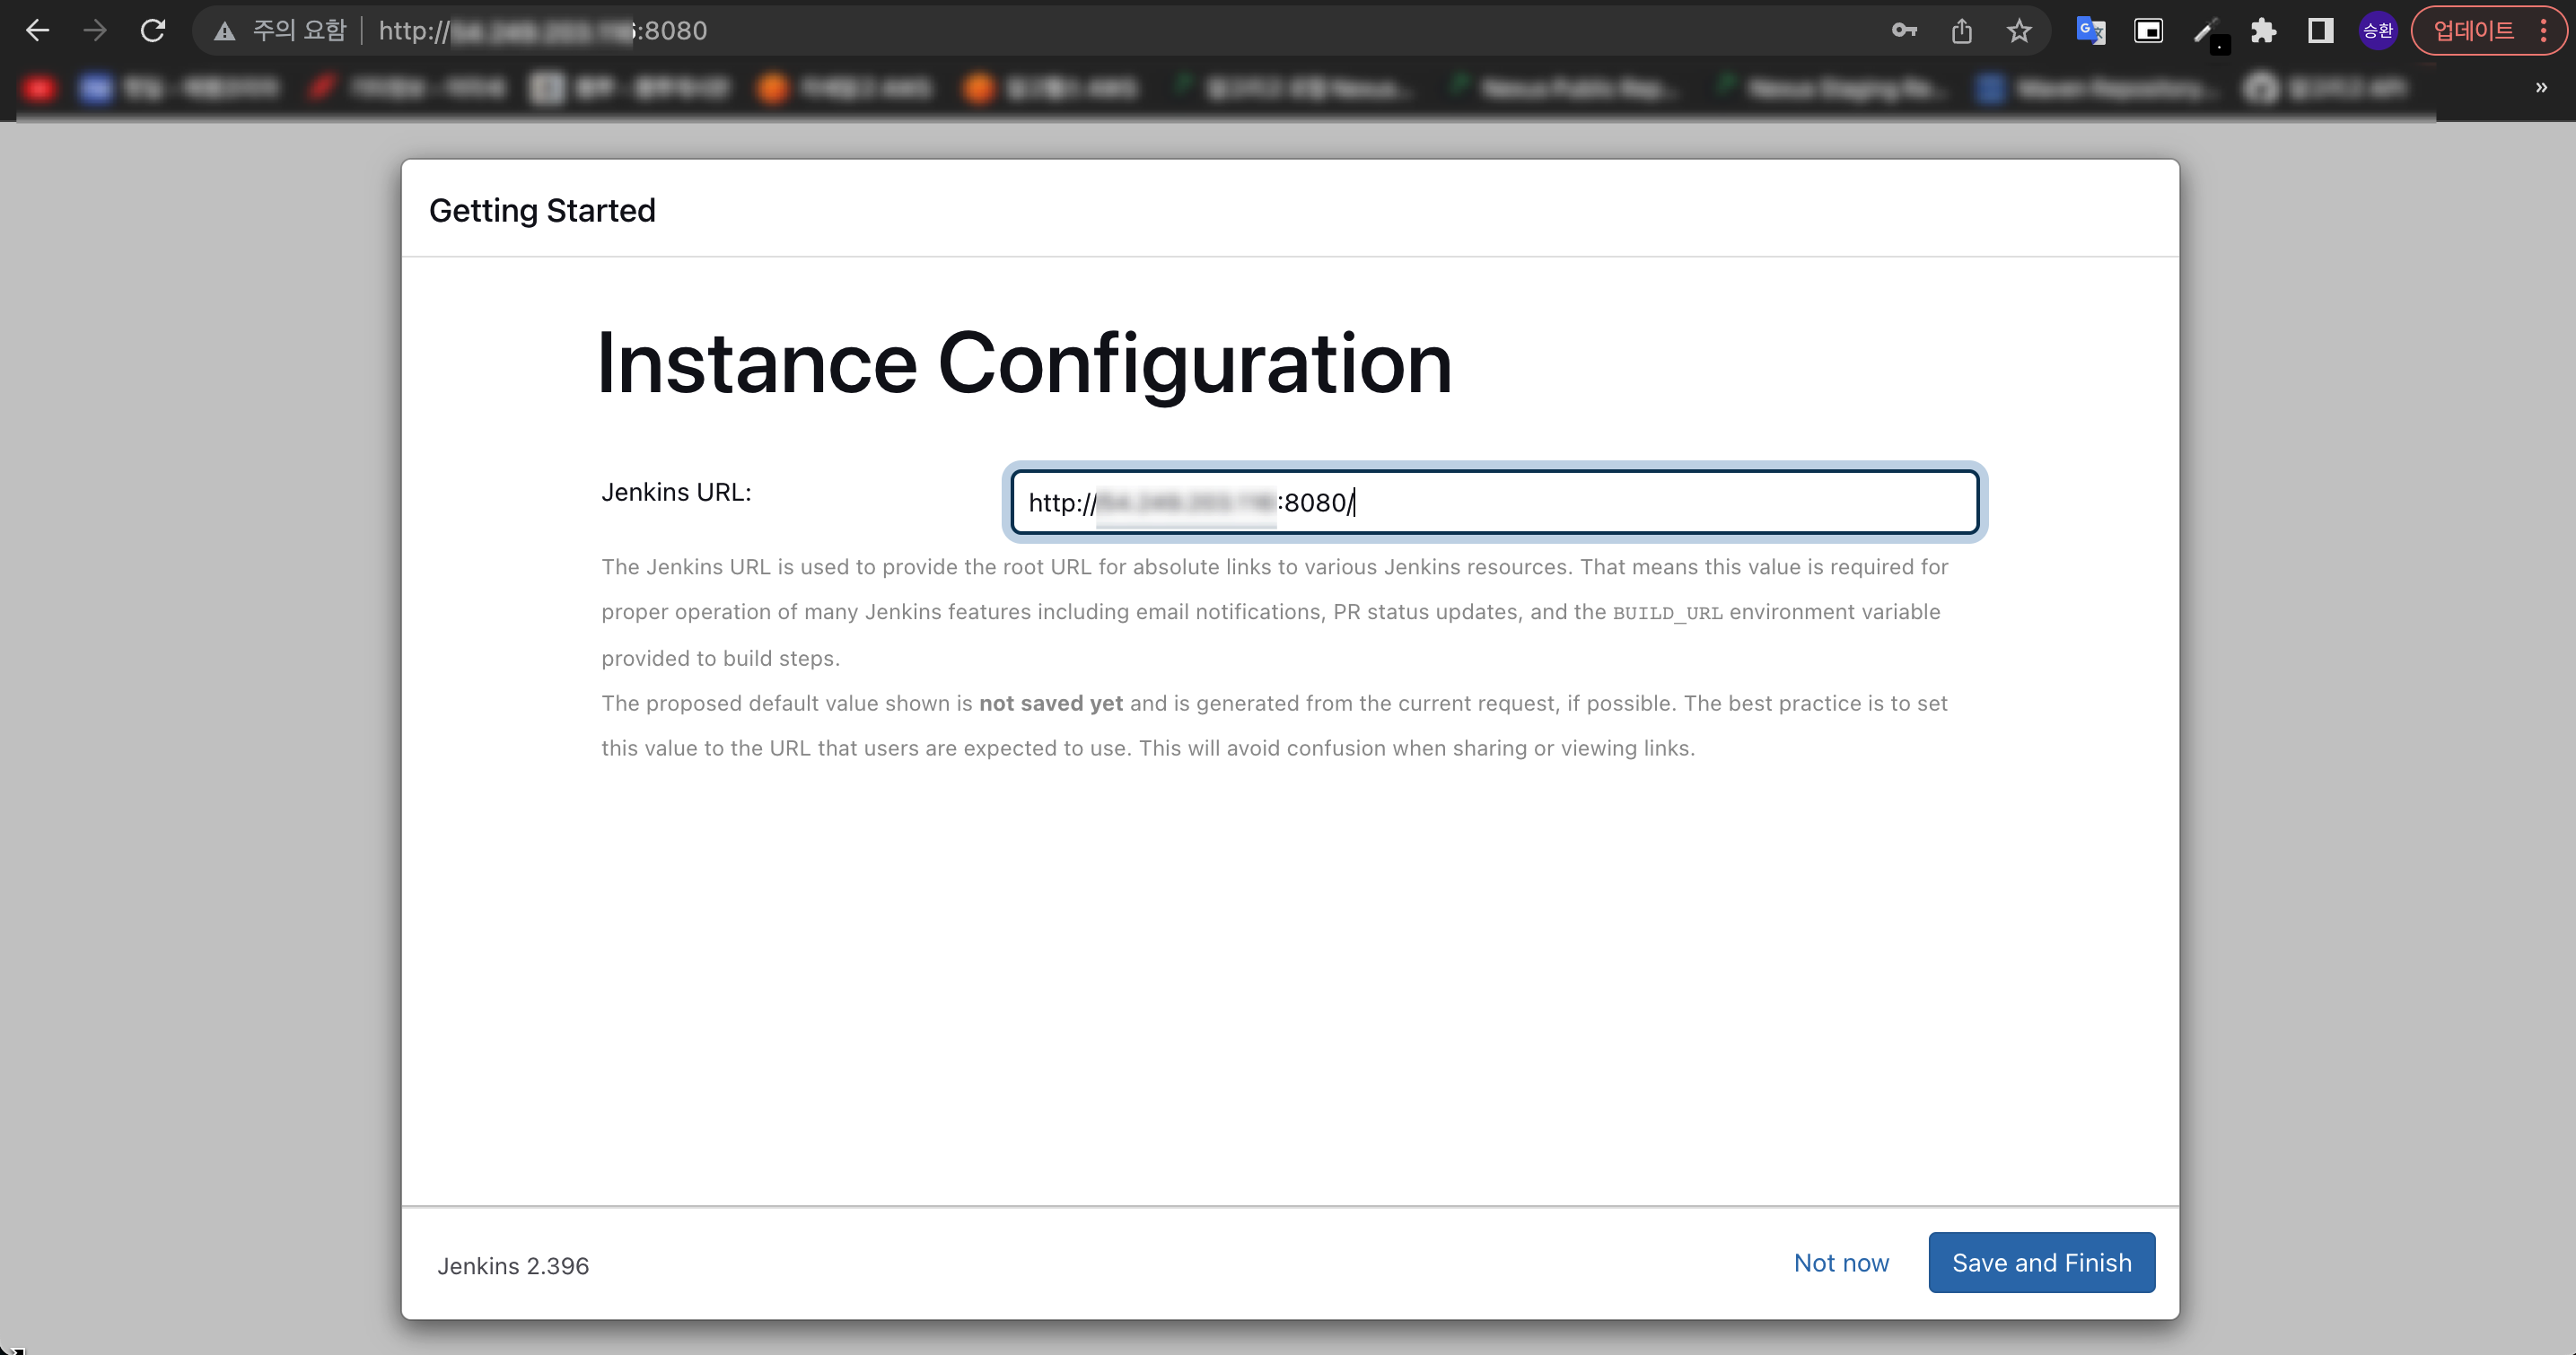
Task: Skip setup with Not now
Action: (x=1841, y=1262)
